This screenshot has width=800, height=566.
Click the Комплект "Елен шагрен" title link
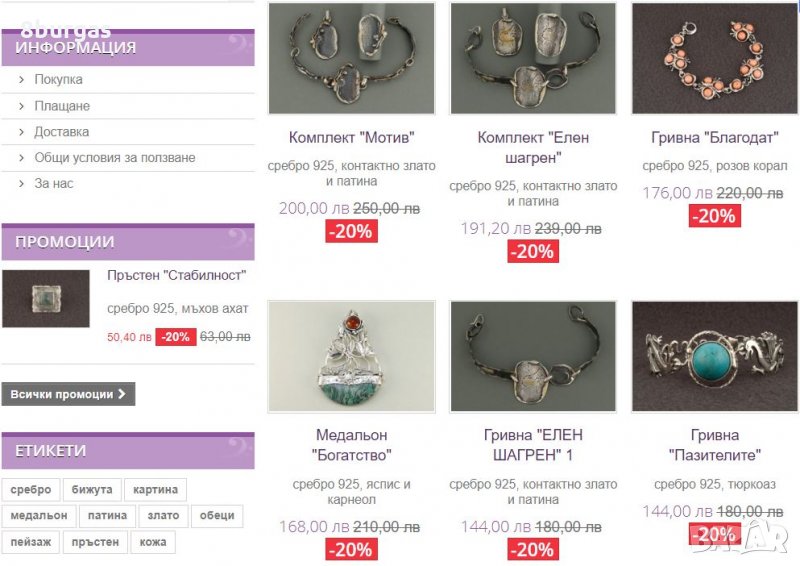(533, 147)
